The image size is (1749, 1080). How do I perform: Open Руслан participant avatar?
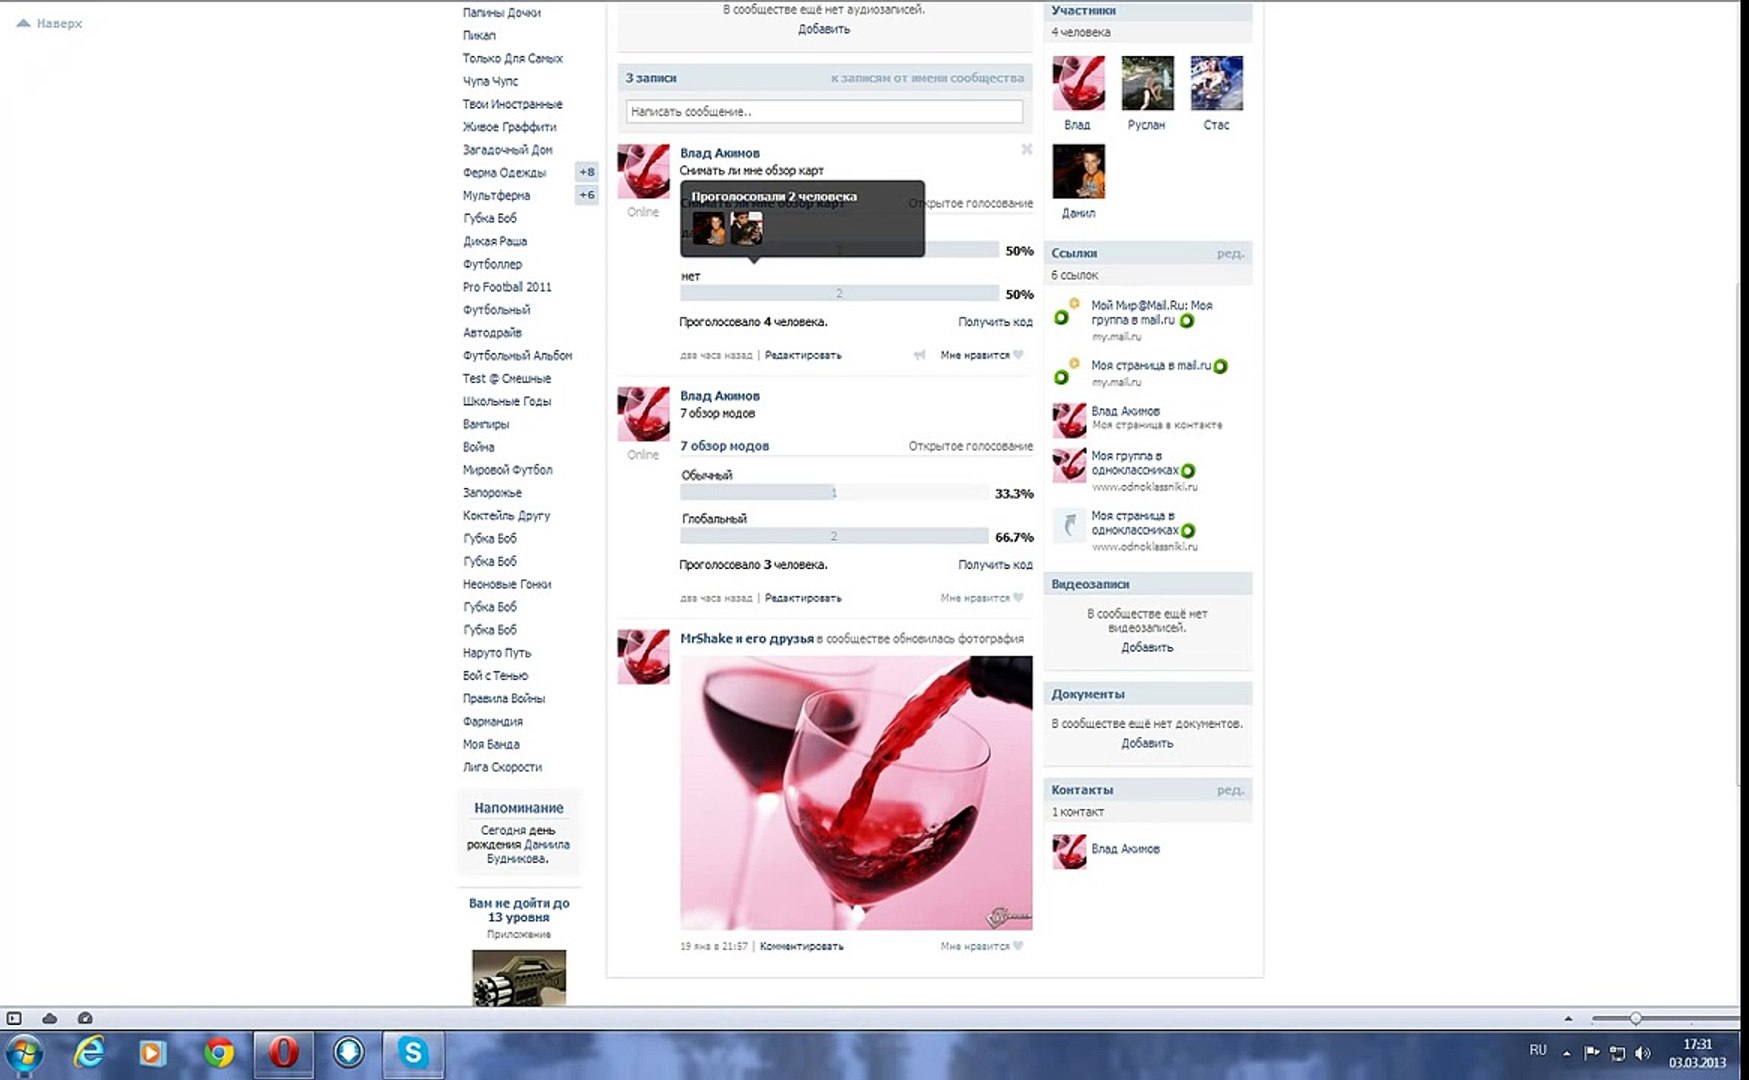coord(1147,83)
